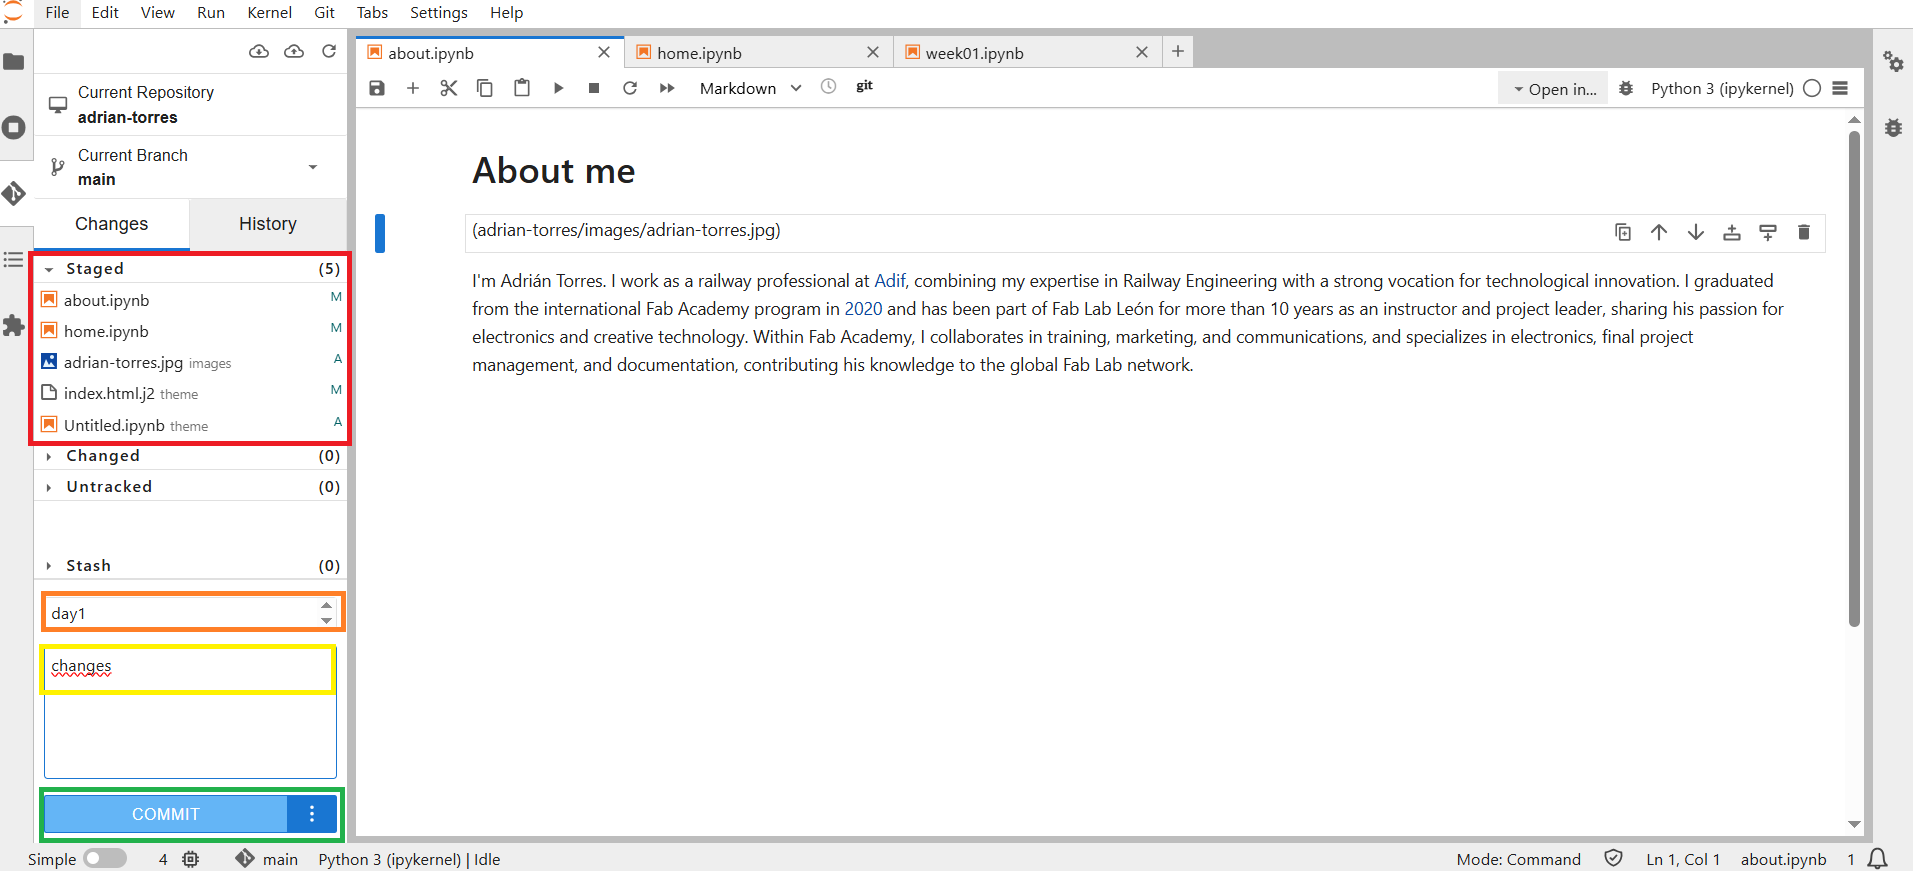Expand the Untracked files section
The image size is (1913, 871).
(49, 487)
